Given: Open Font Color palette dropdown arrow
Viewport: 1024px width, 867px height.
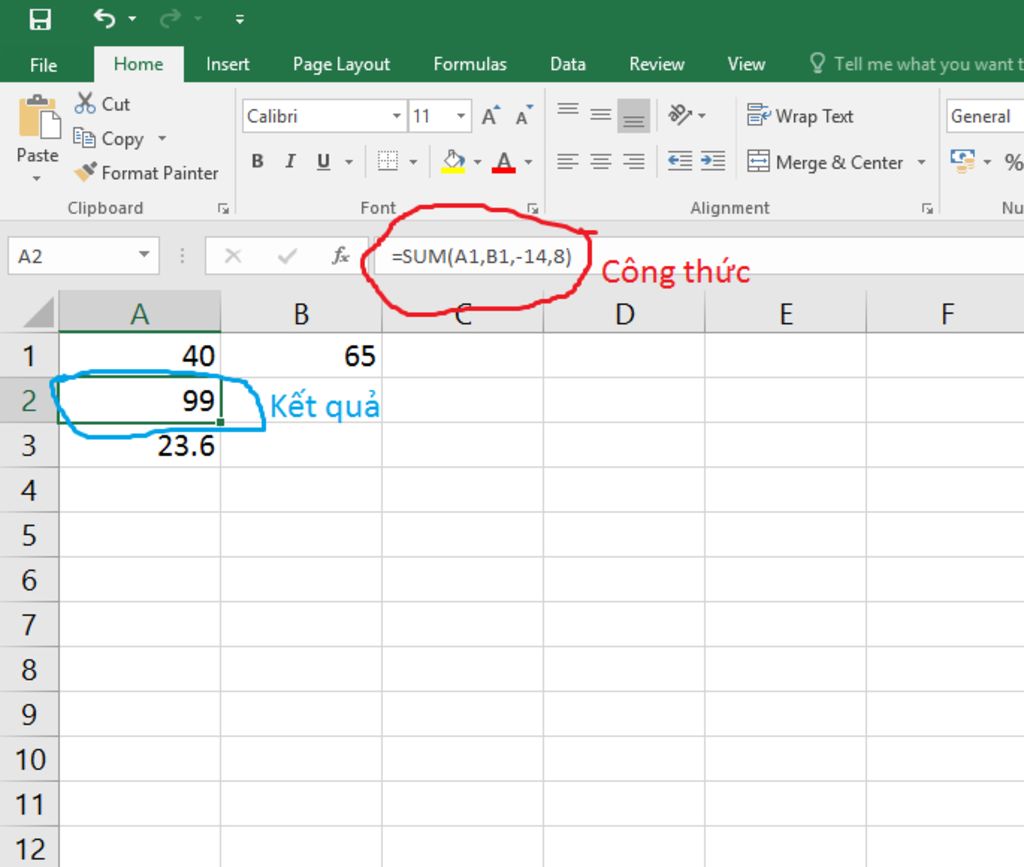Looking at the screenshot, I should [x=528, y=162].
